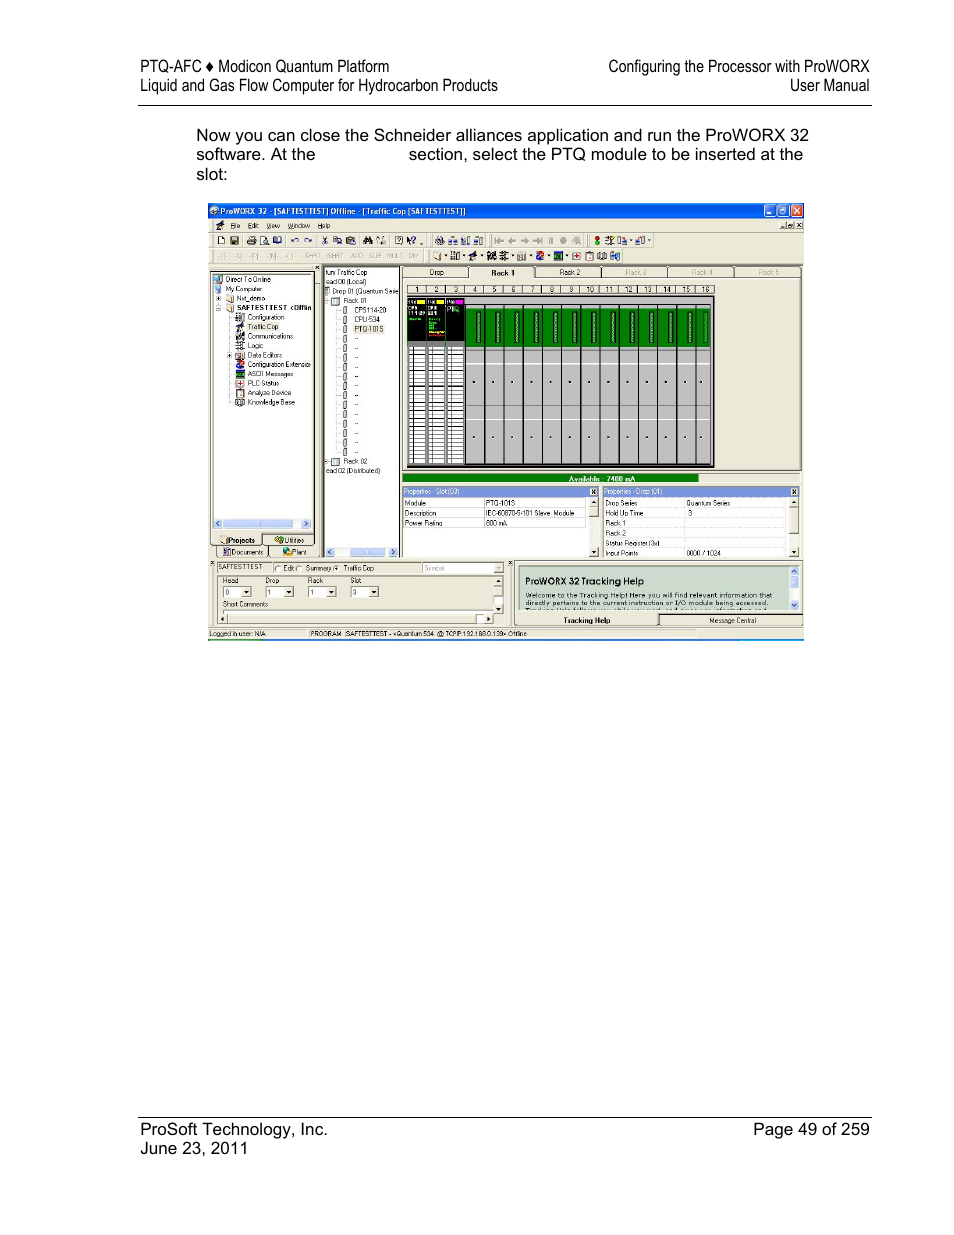Open the Rack number dropdown

click(x=331, y=592)
